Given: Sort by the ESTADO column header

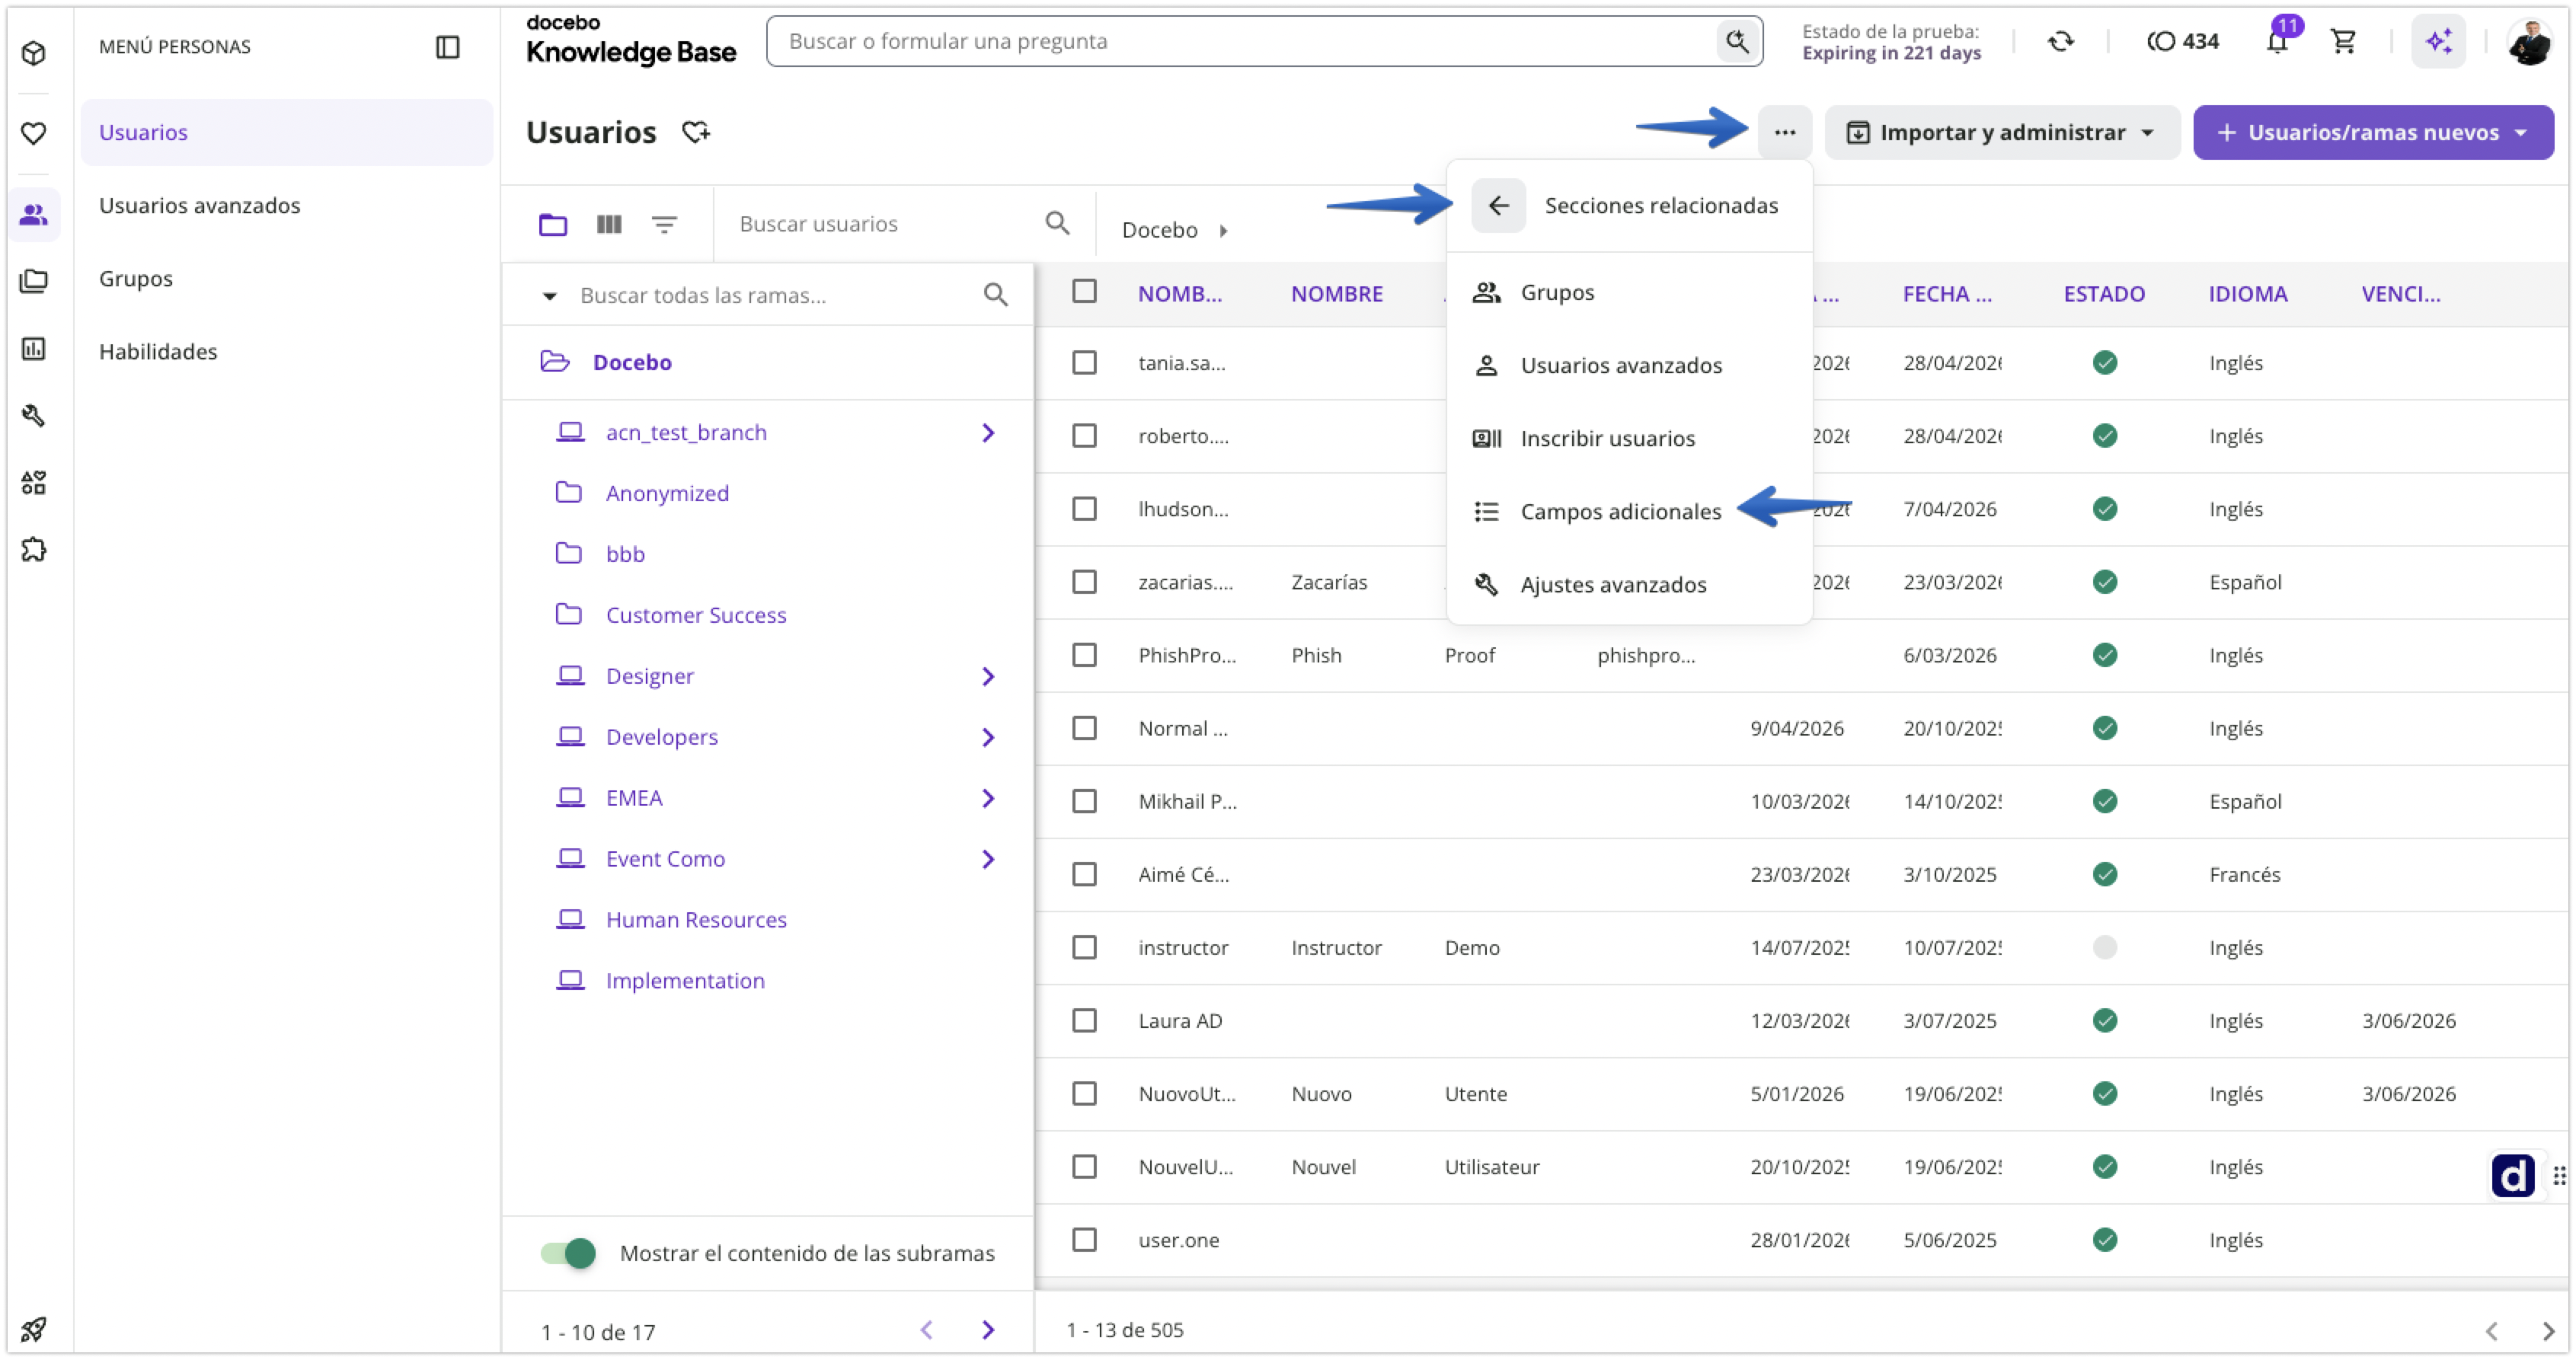Looking at the screenshot, I should click(x=2104, y=293).
